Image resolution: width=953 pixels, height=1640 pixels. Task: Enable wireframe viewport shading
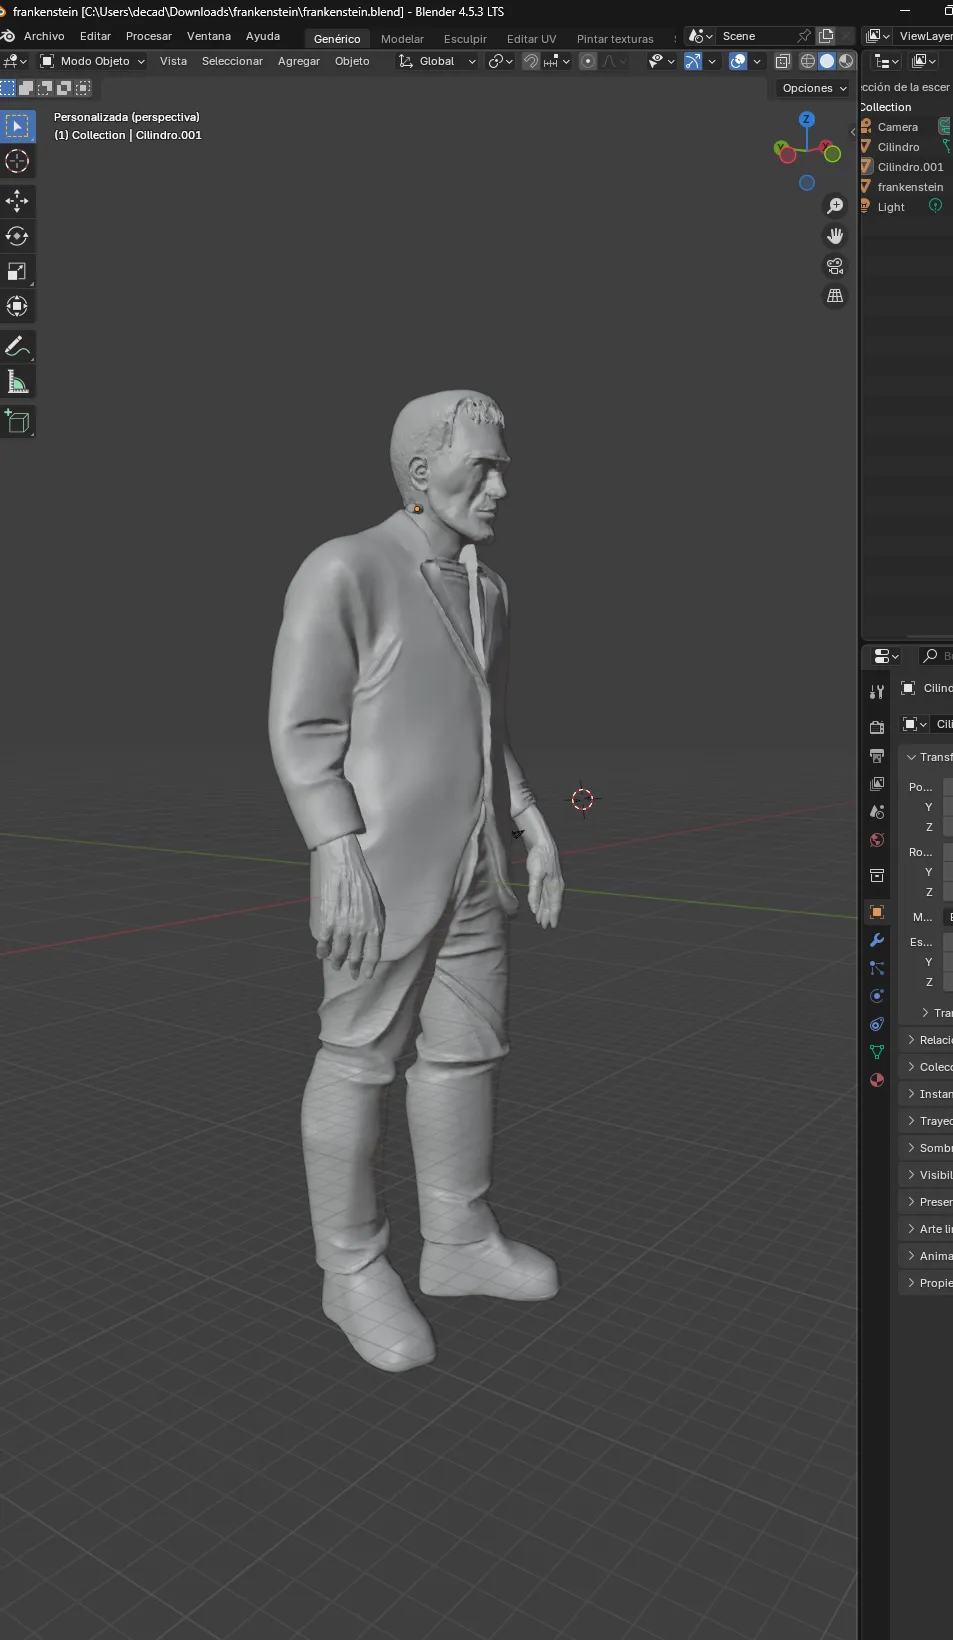tap(808, 61)
